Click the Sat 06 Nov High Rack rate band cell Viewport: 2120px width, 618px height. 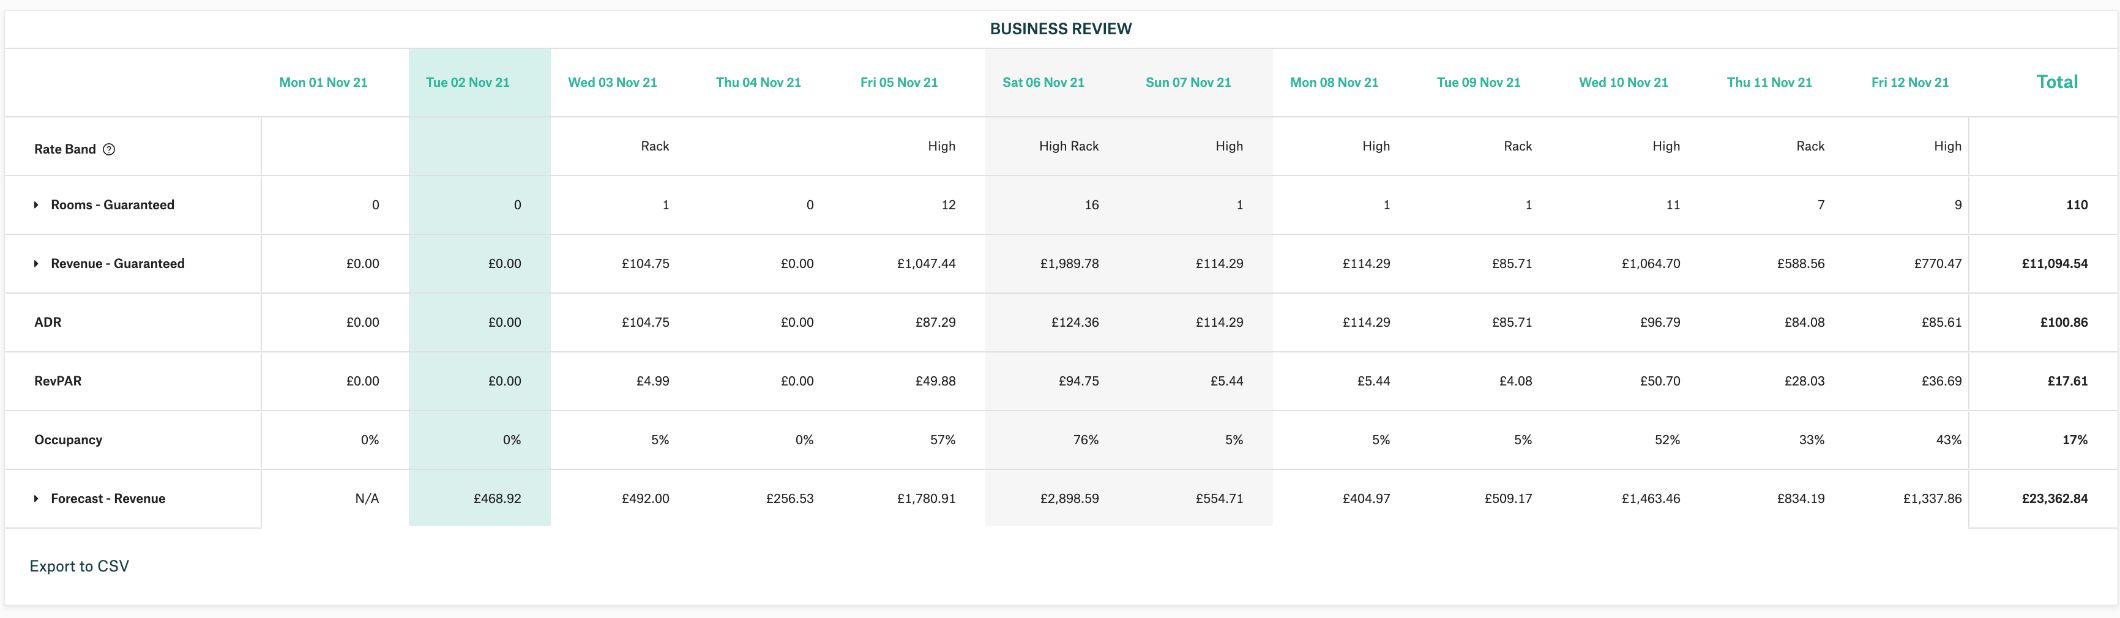click(x=1068, y=146)
